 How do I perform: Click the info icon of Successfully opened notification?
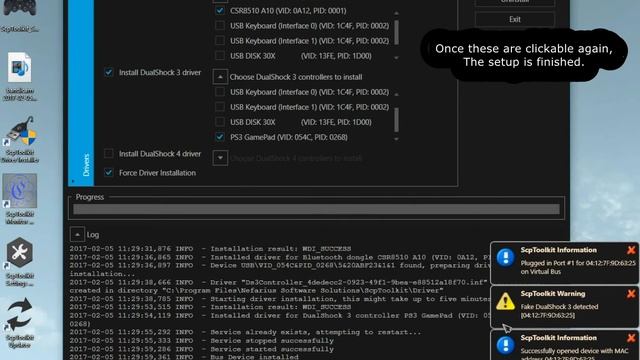[x=505, y=345]
